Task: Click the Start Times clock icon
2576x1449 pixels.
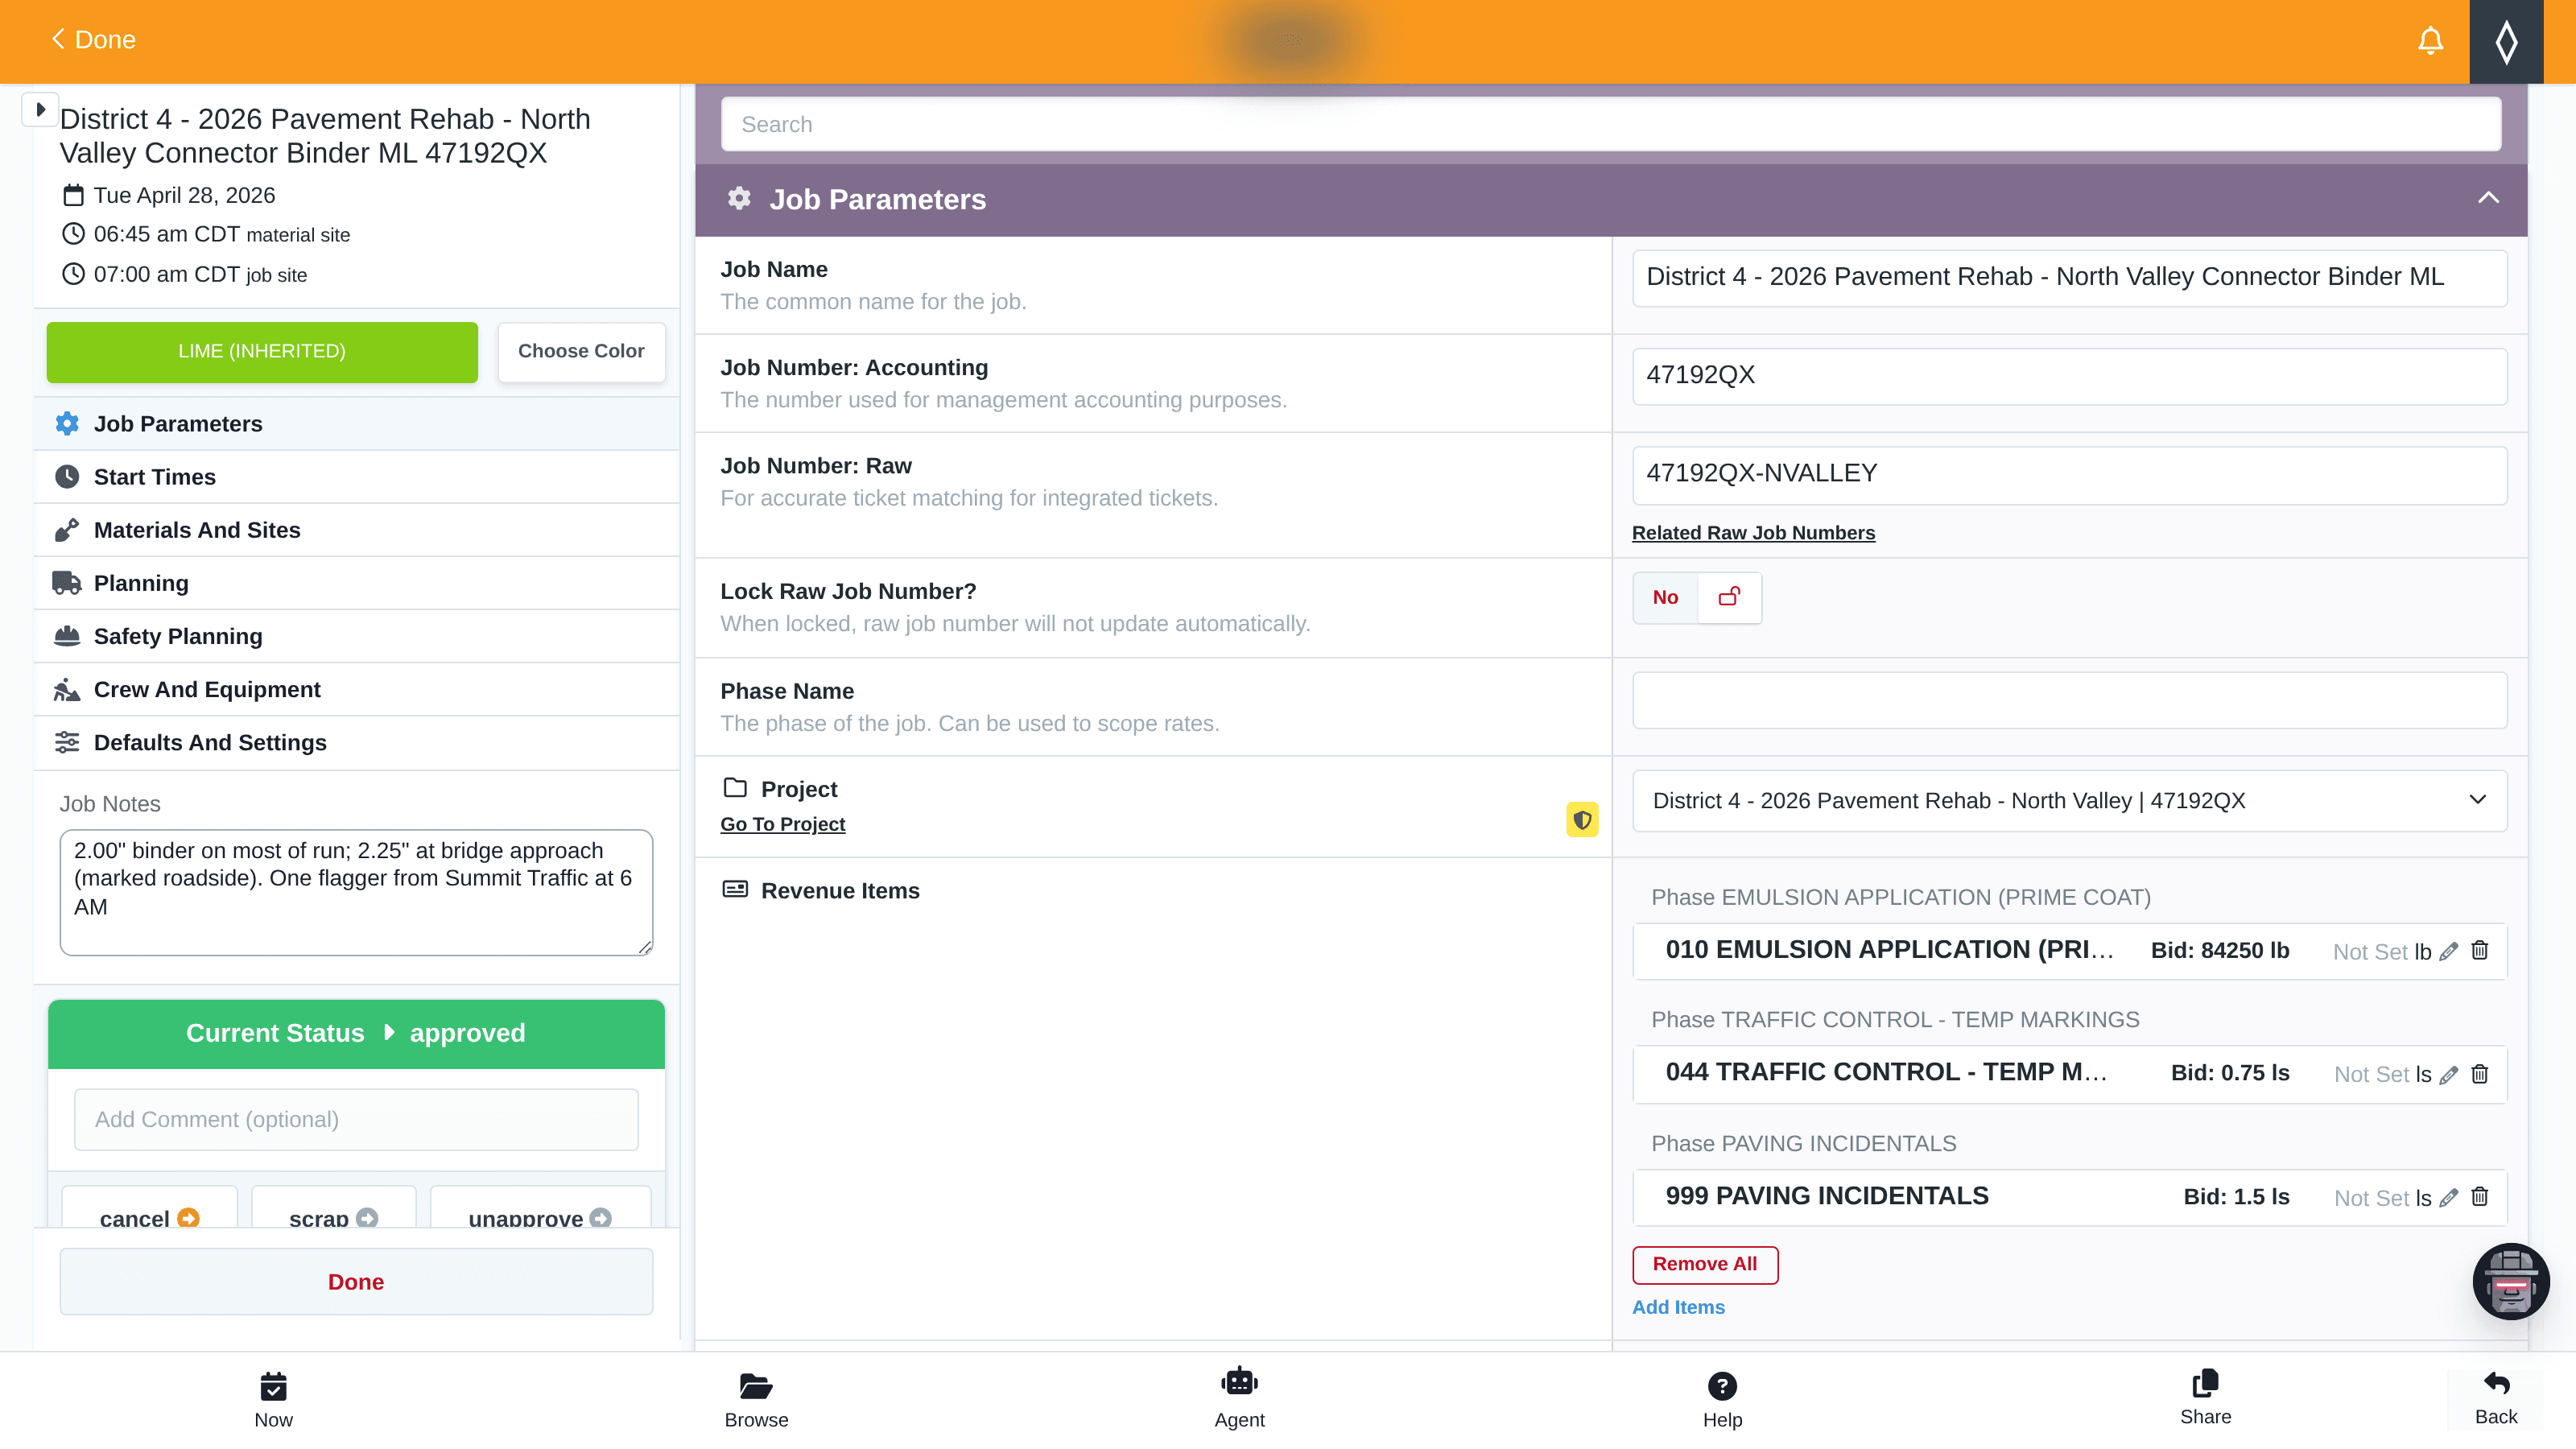Action: click(67, 477)
